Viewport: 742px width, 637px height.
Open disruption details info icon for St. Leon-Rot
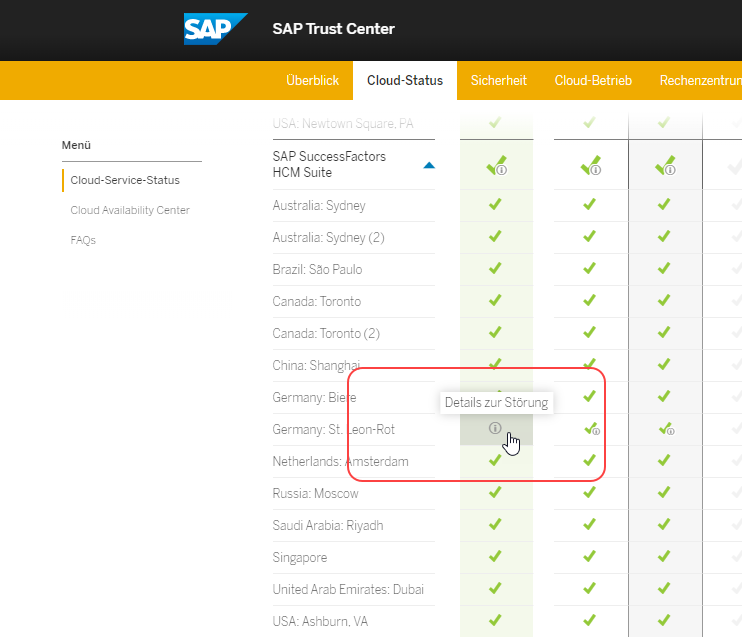[x=495, y=428]
